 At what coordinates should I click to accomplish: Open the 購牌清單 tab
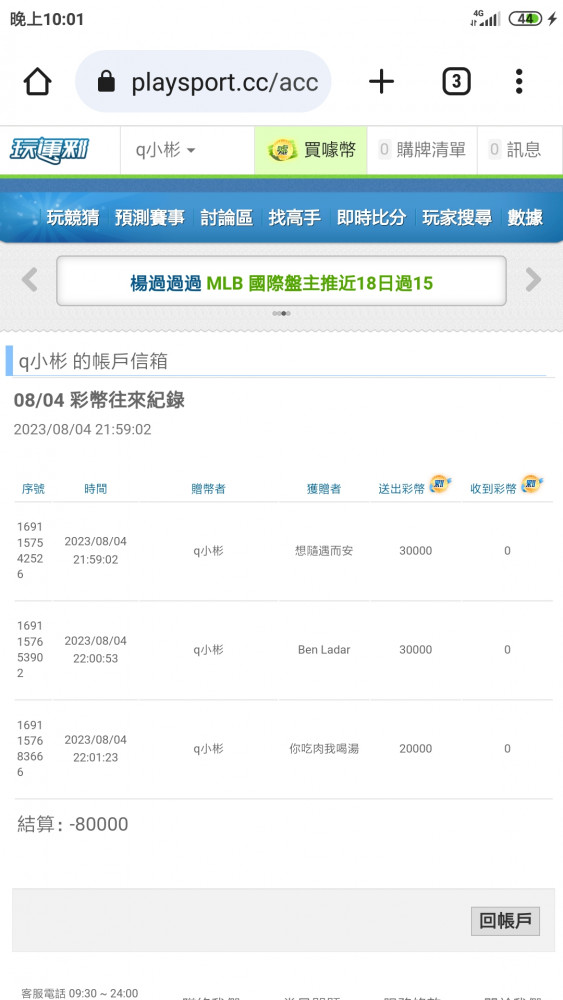tap(422, 151)
